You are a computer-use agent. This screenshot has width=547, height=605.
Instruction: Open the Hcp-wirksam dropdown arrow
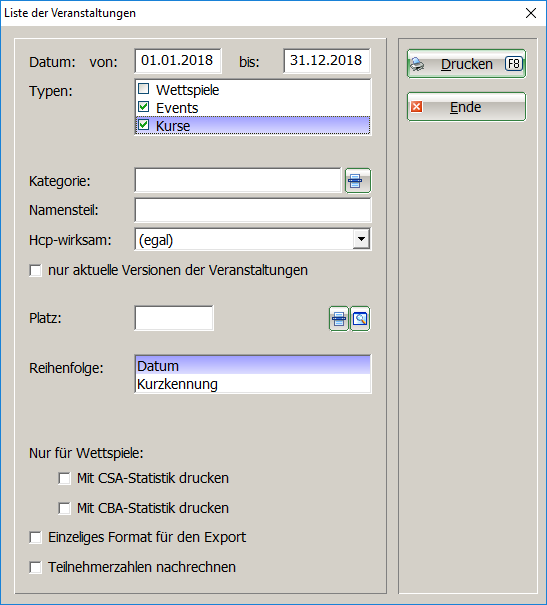[x=361, y=239]
